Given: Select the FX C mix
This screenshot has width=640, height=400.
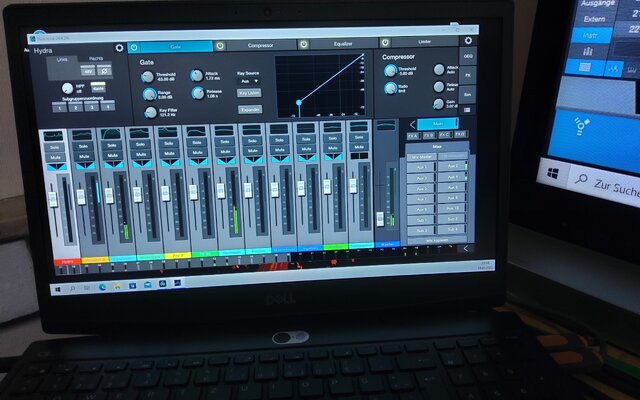Looking at the screenshot, I should pyautogui.click(x=444, y=134).
